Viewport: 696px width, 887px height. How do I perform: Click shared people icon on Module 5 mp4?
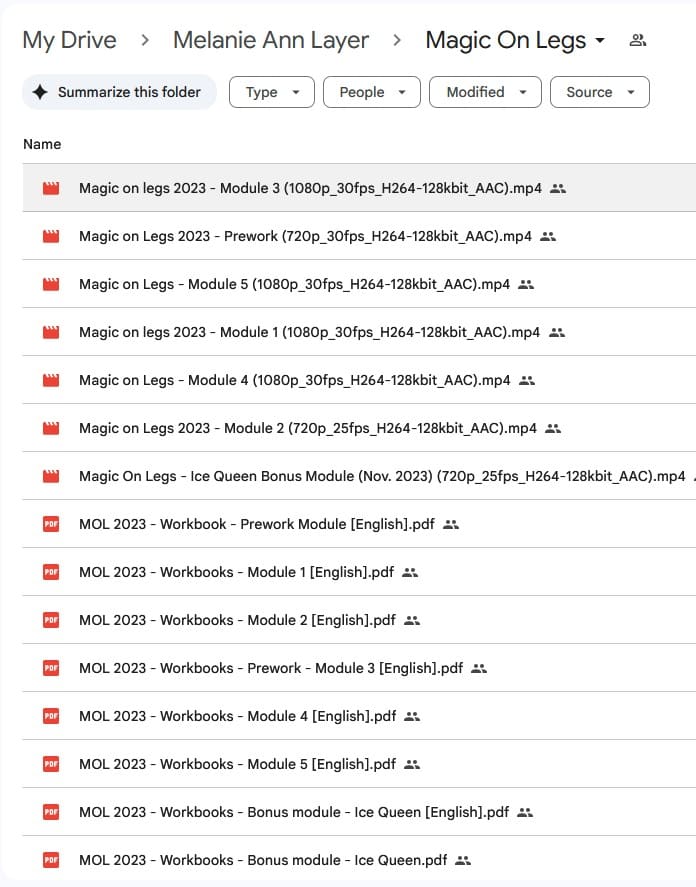pyautogui.click(x=527, y=284)
